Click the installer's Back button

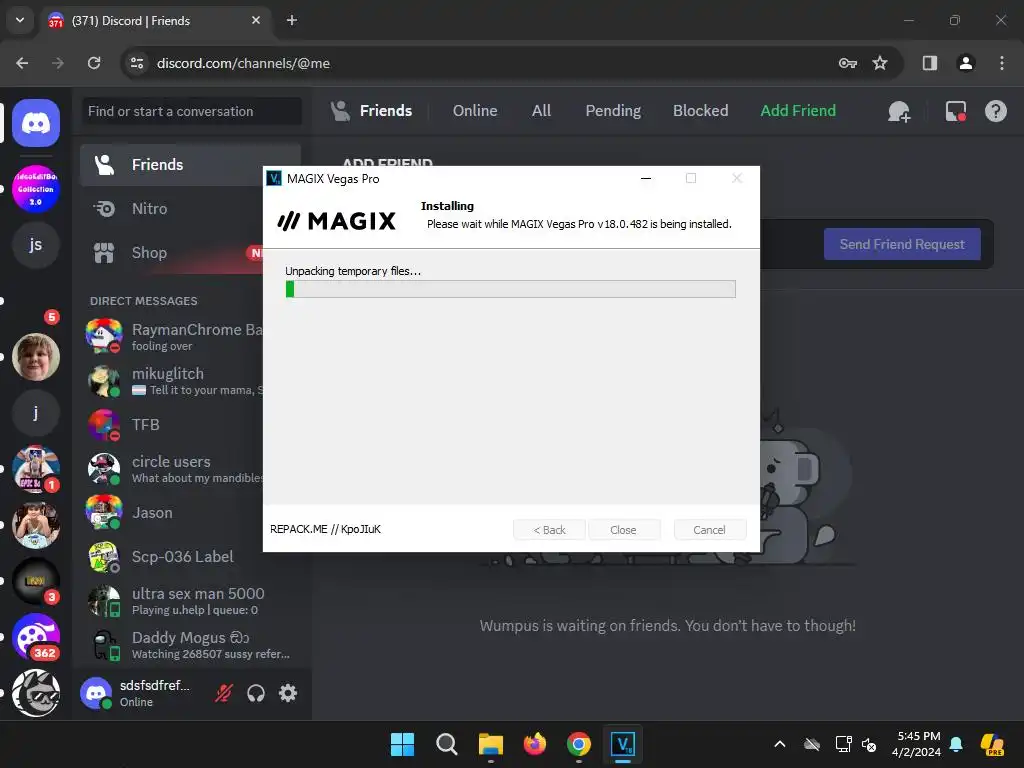(549, 530)
